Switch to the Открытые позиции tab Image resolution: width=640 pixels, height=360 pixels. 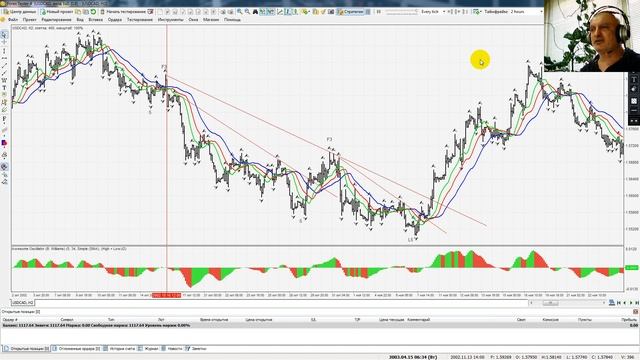[27, 349]
